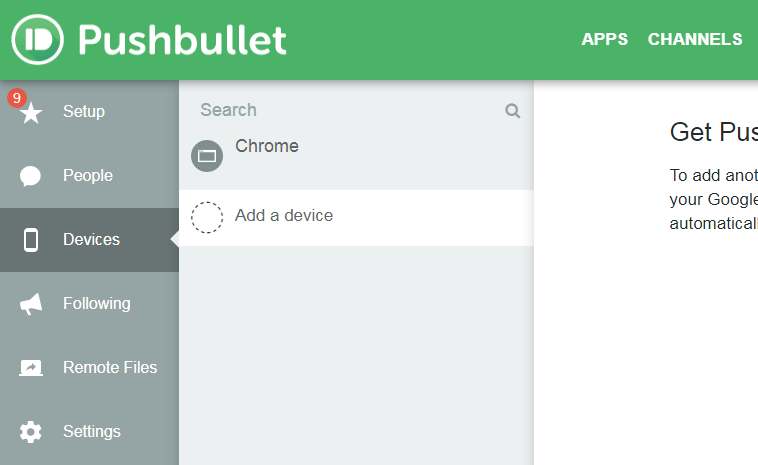Open the APPS menu

605,40
